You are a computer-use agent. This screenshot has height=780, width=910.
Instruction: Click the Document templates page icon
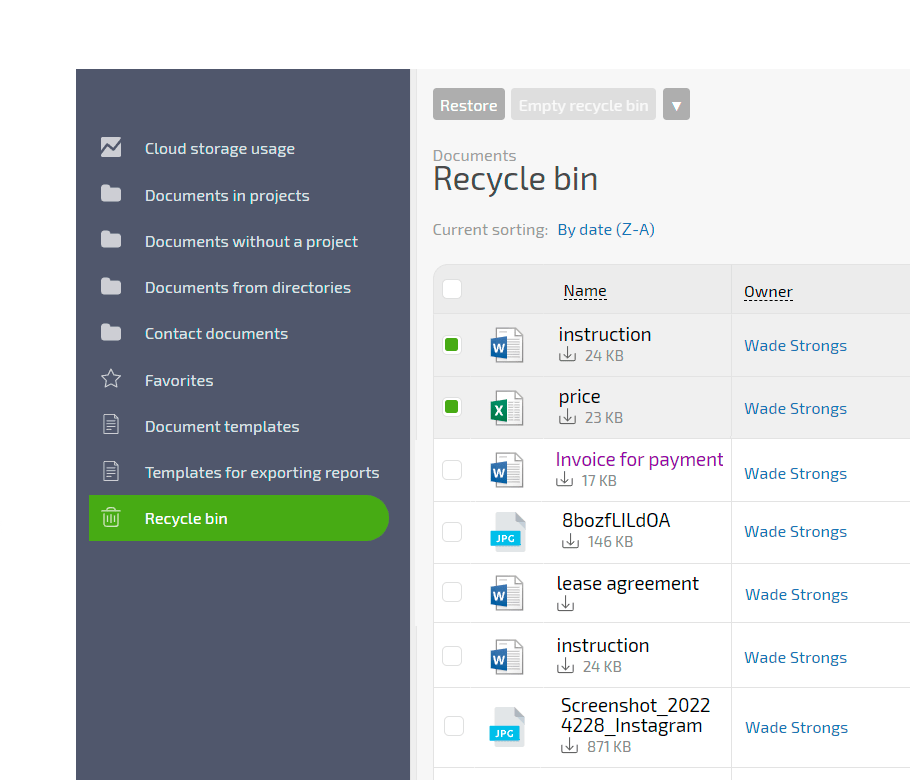111,425
